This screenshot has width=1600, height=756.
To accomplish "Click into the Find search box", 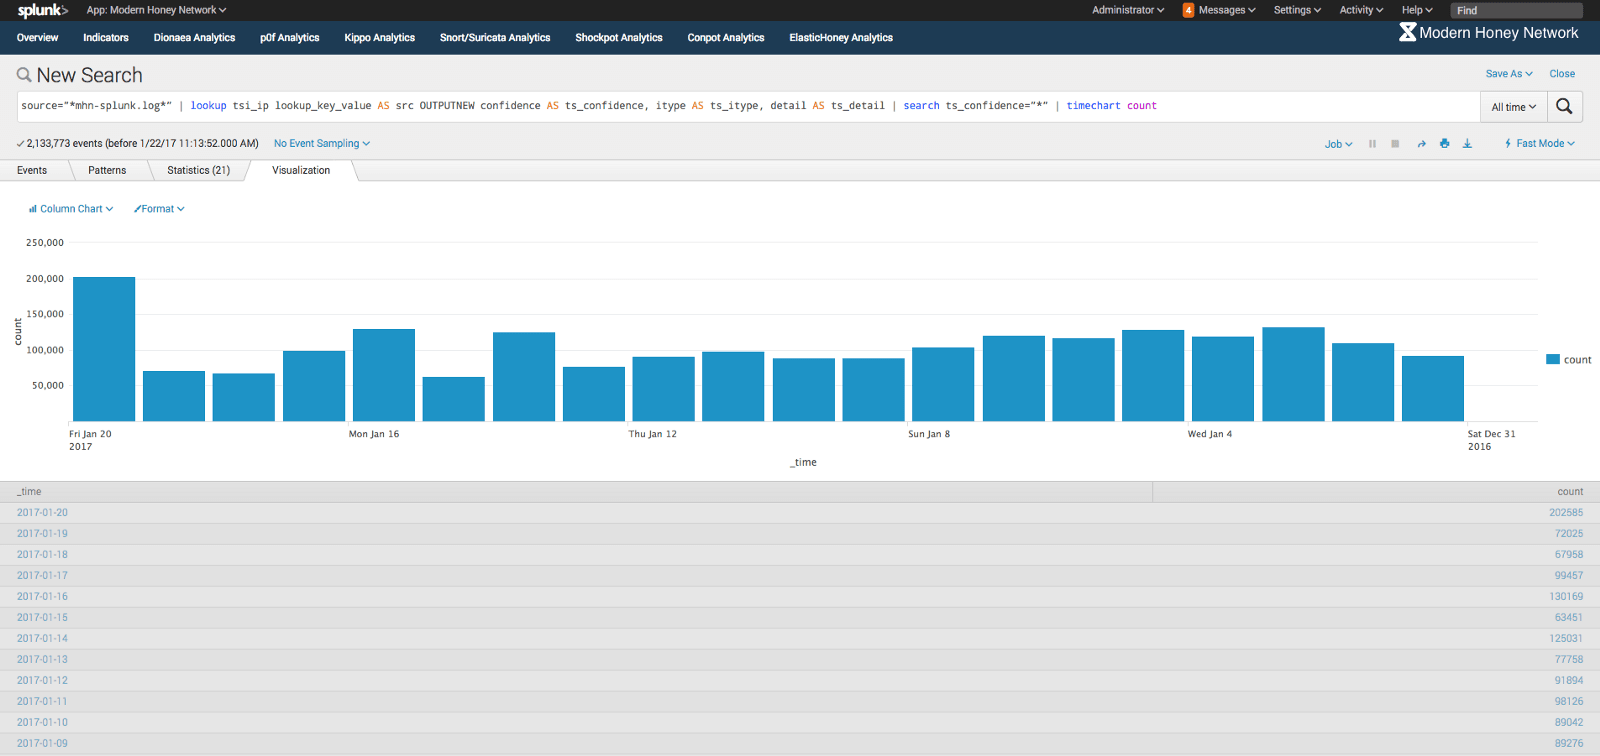I will point(1516,11).
